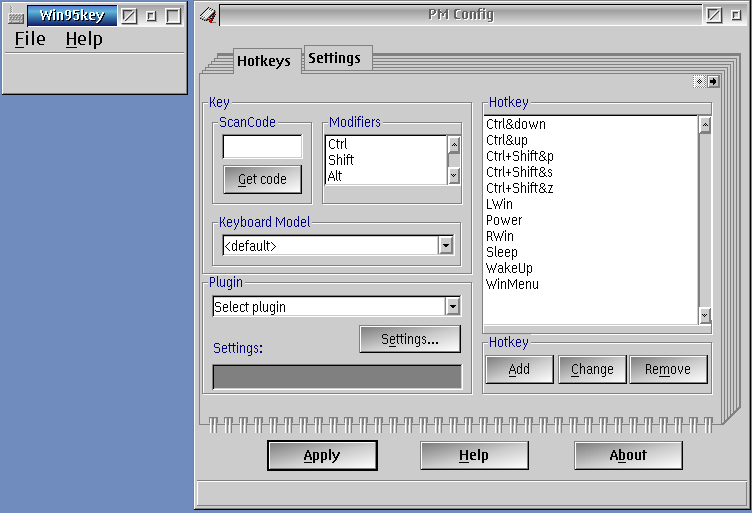Viewport: 752px width, 513px height.
Task: Click the PM Config title bar system icon
Action: click(x=208, y=15)
